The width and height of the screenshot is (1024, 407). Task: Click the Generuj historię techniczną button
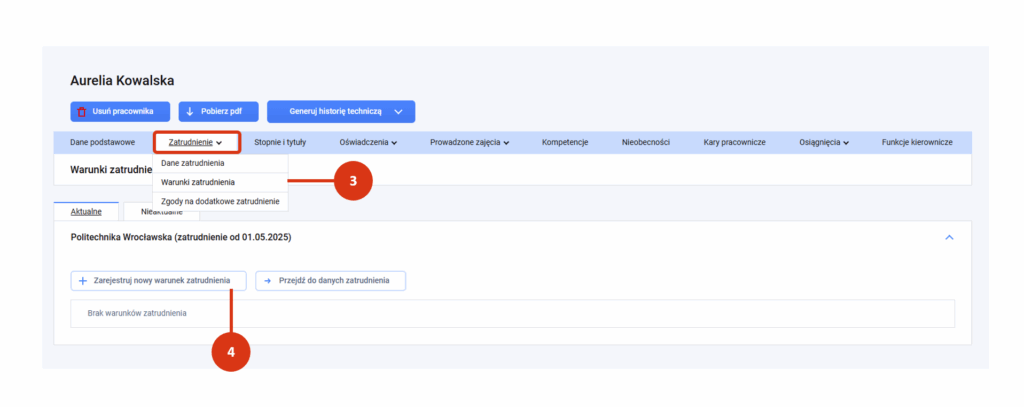pyautogui.click(x=341, y=112)
